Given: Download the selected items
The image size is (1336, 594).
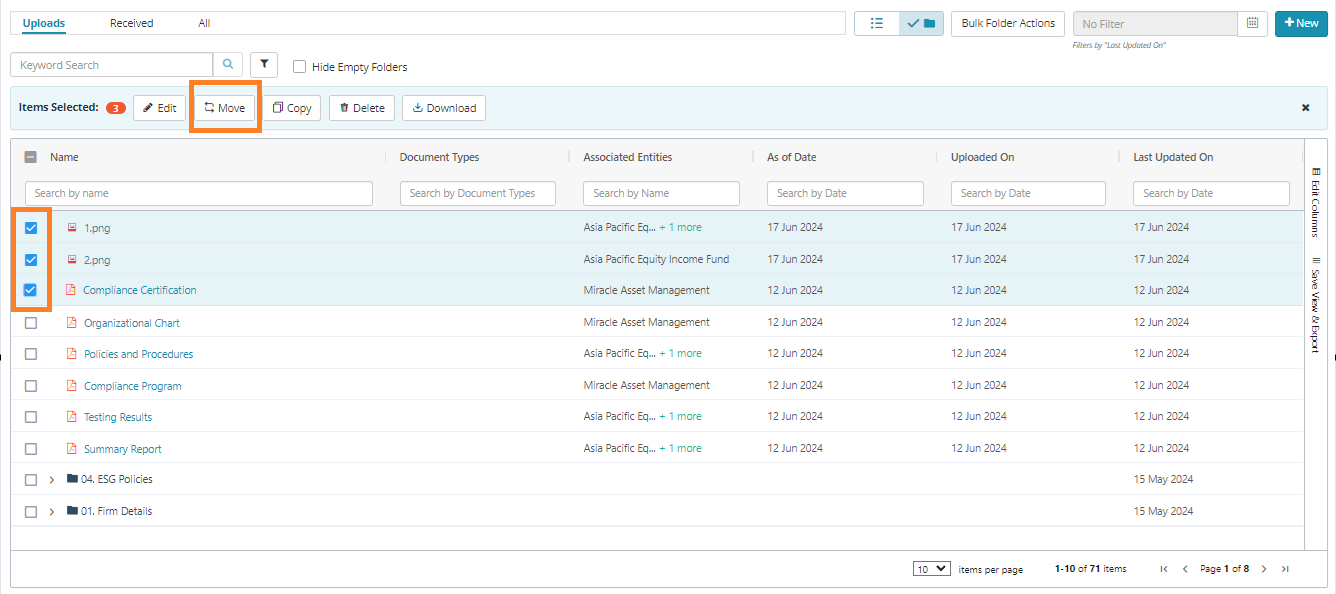Looking at the screenshot, I should (444, 108).
